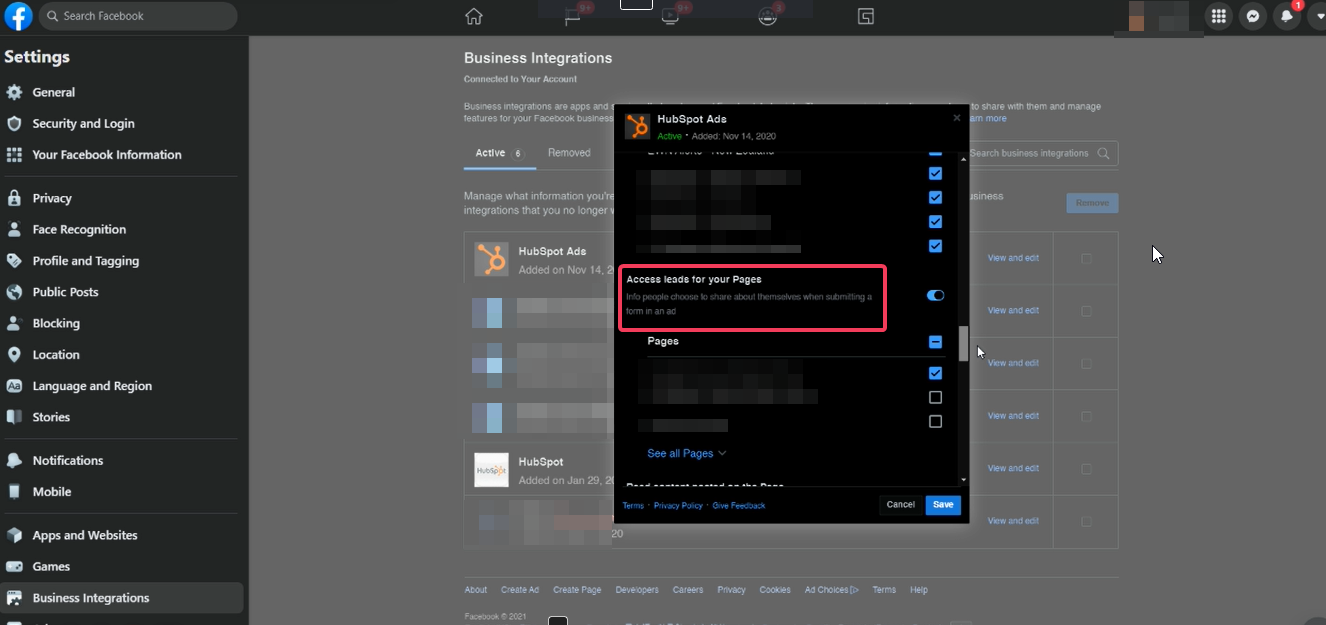Click the HubSpot Ads logo in the integrations list
Screen dimensions: 1326x625
(491, 259)
